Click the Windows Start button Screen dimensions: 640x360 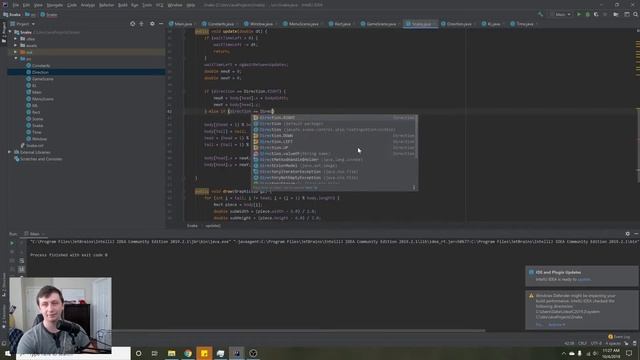8,353
